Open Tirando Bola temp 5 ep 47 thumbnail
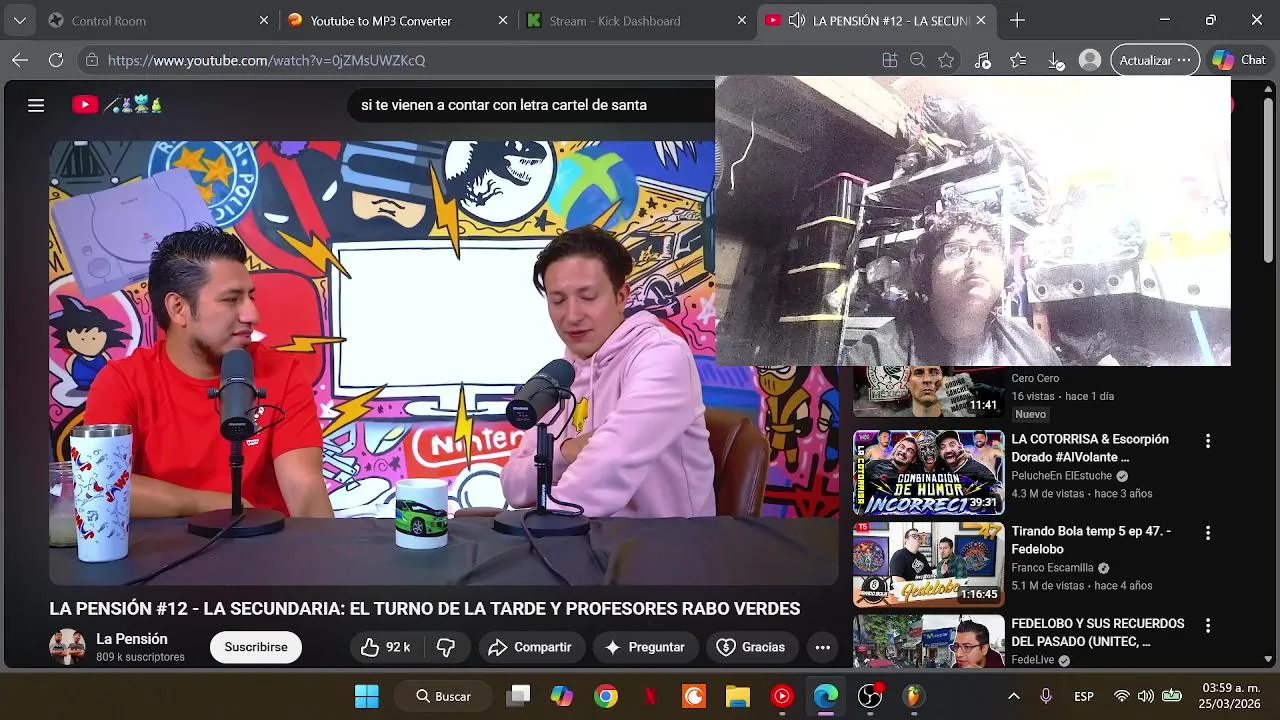 [928, 565]
